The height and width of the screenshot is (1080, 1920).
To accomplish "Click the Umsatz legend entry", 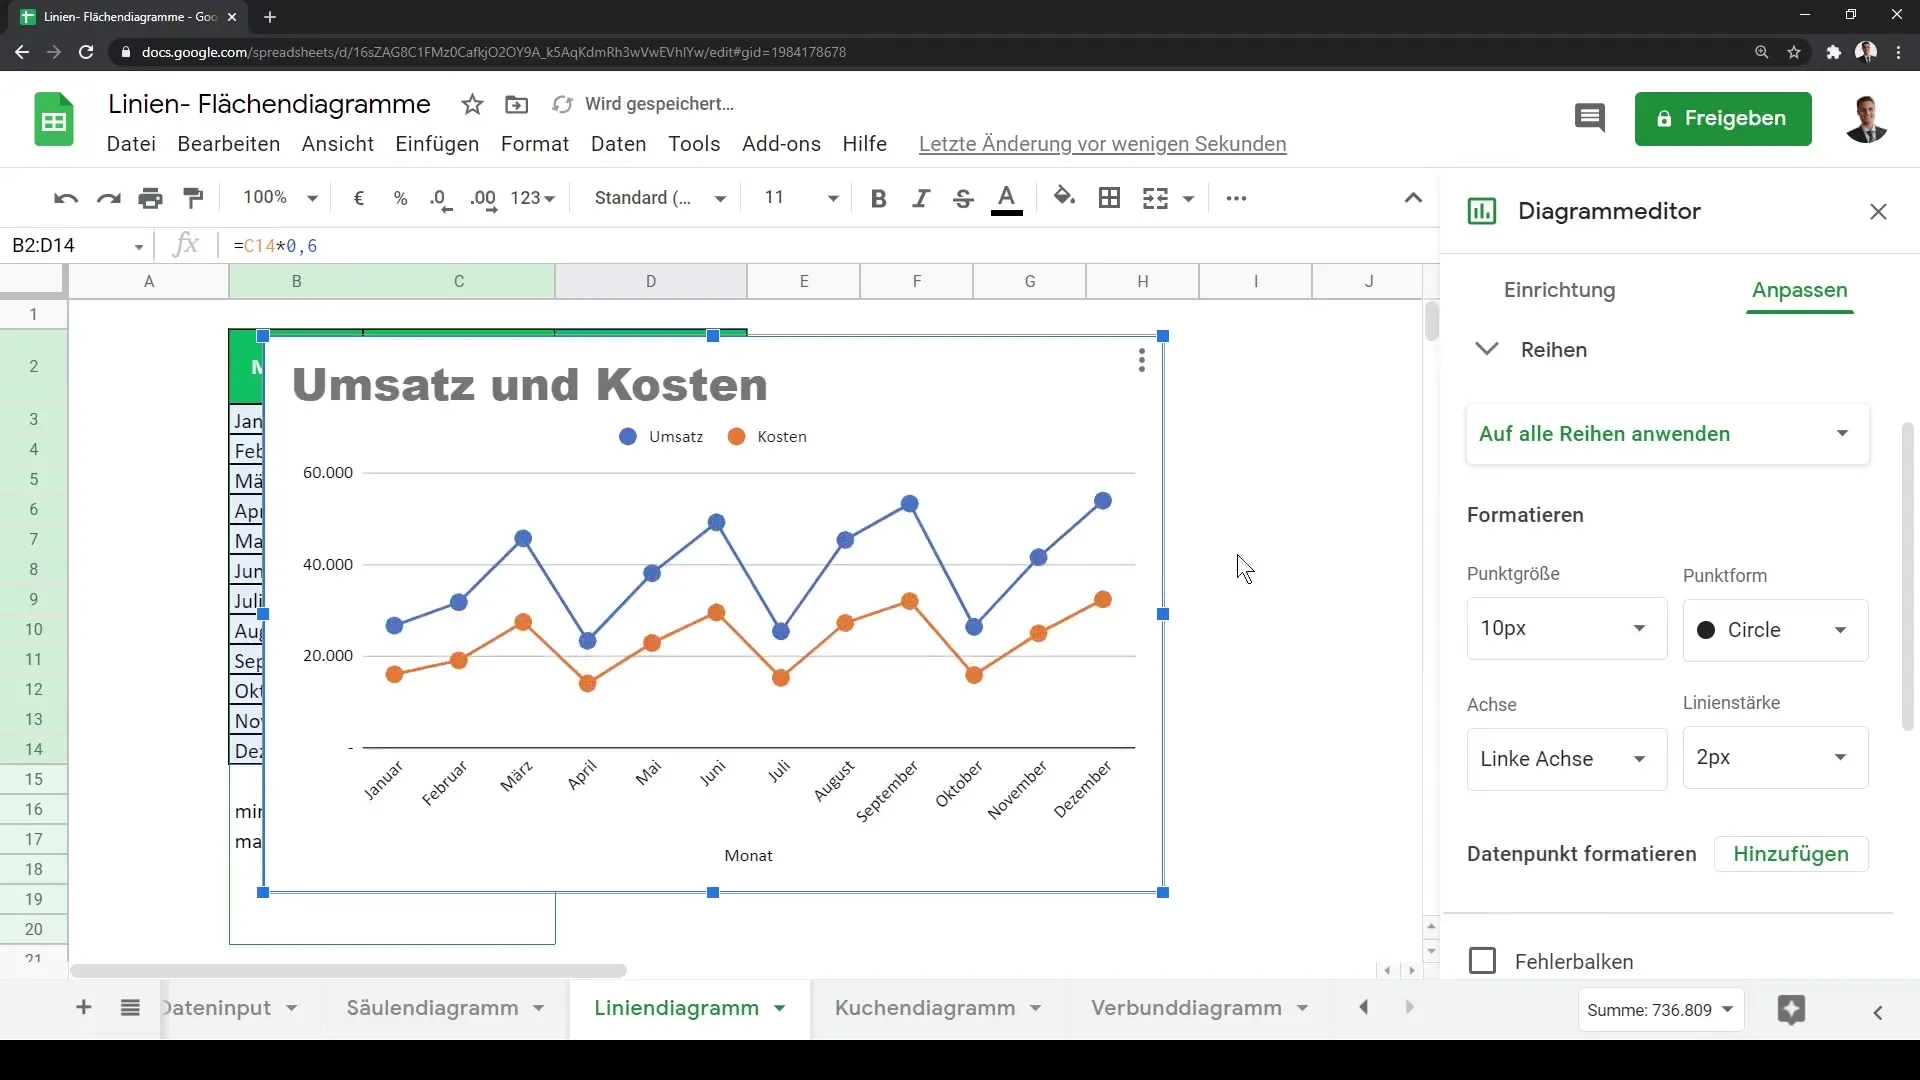I will [x=661, y=437].
